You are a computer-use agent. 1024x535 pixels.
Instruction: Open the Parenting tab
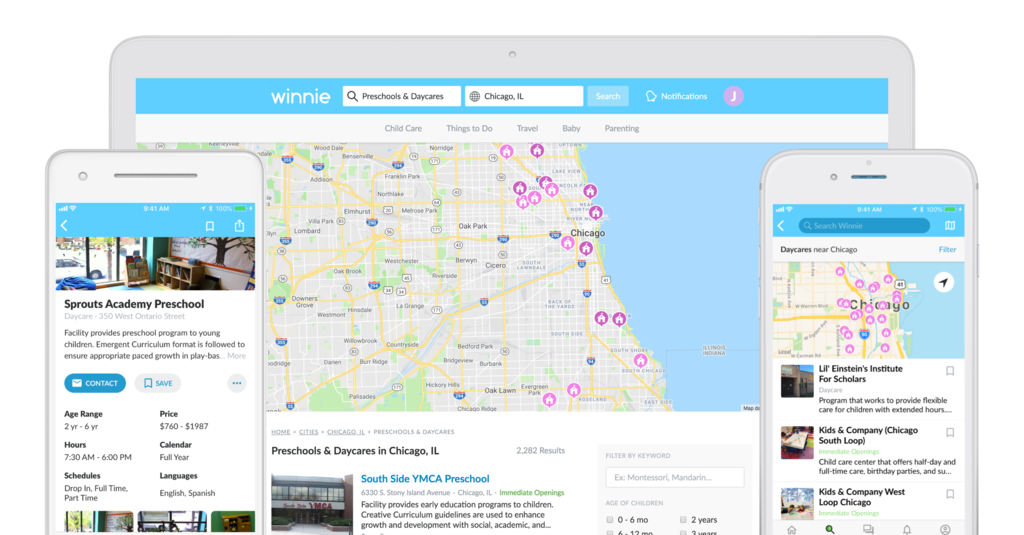tap(622, 129)
